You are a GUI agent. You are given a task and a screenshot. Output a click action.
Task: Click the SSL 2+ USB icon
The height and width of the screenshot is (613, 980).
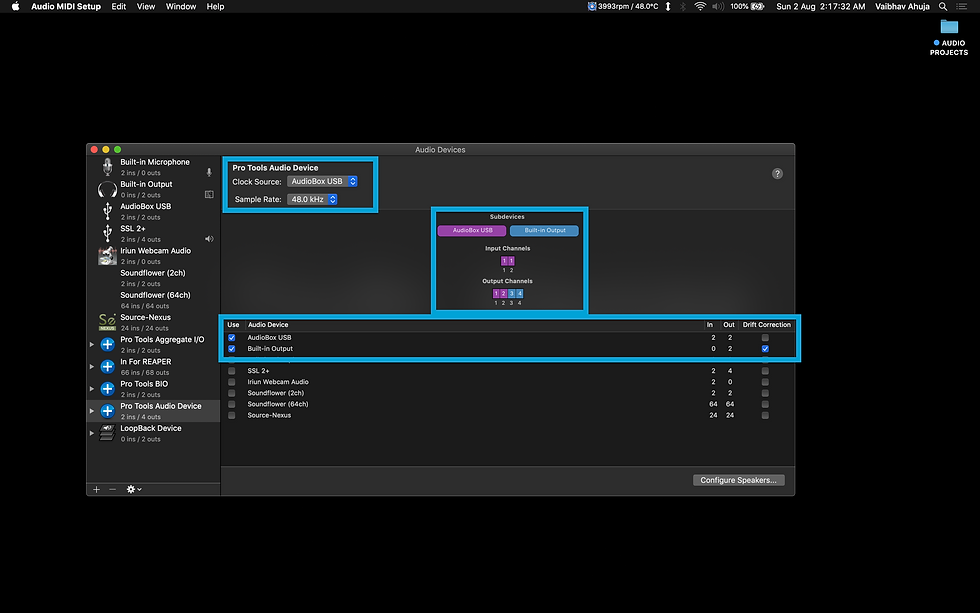click(108, 234)
